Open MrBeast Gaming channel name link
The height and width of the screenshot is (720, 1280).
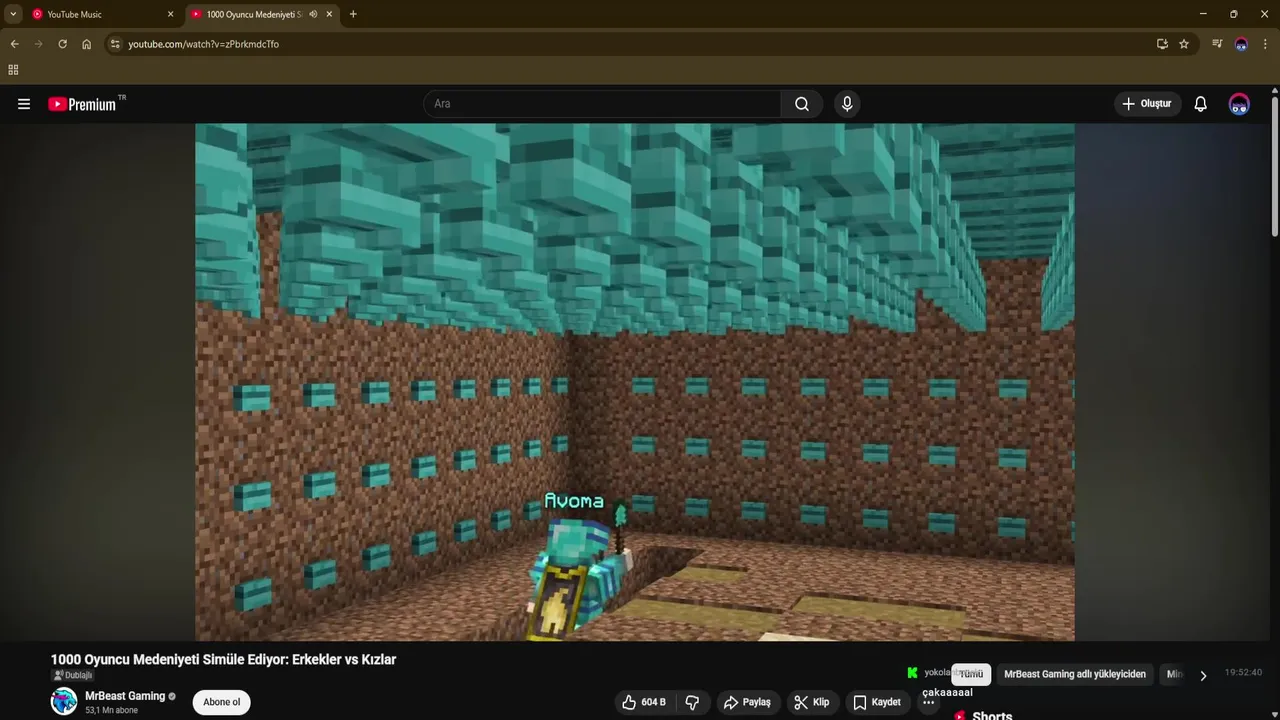(x=125, y=696)
